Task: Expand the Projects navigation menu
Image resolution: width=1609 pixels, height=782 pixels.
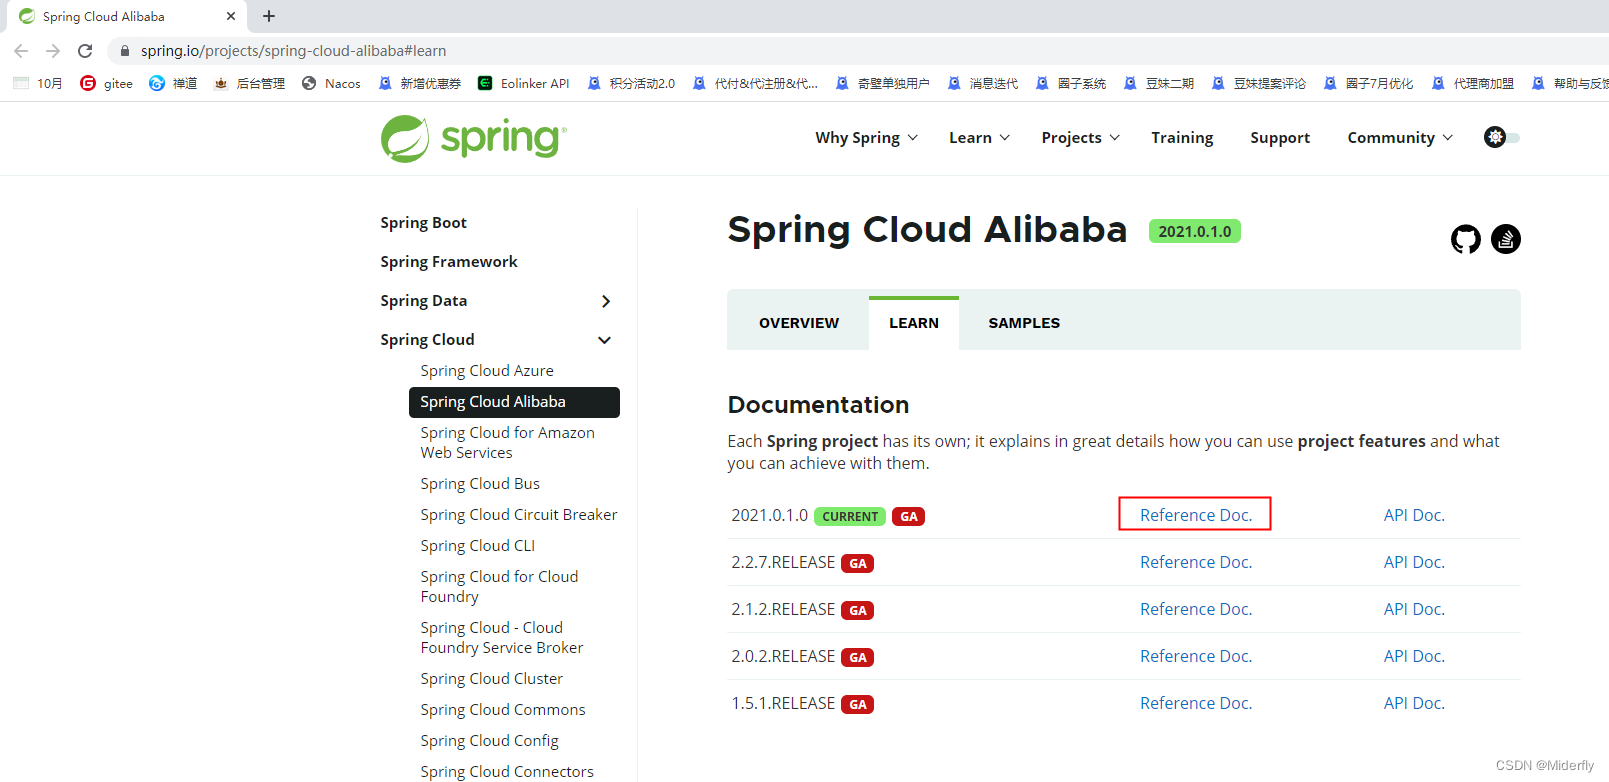Action: click(1080, 138)
